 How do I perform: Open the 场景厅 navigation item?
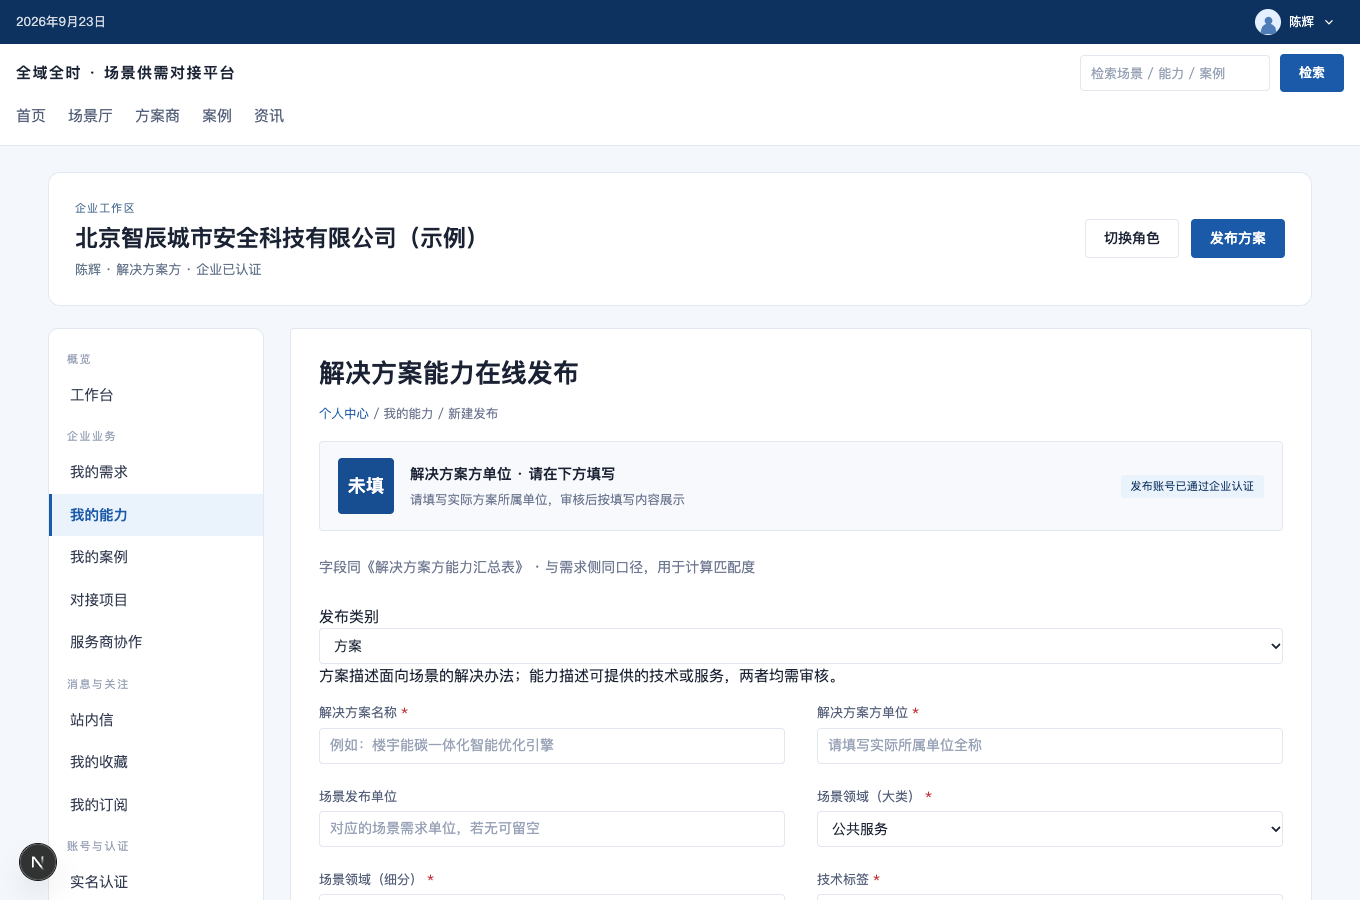tap(90, 116)
